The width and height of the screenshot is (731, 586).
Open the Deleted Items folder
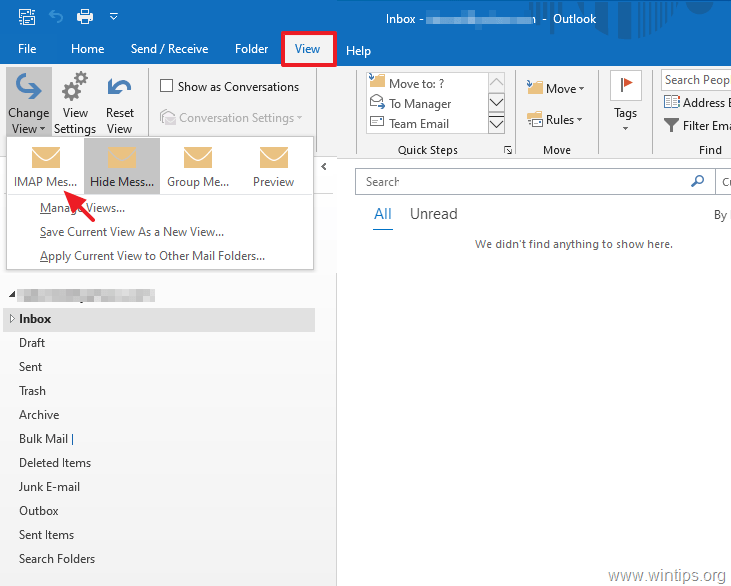tap(55, 463)
